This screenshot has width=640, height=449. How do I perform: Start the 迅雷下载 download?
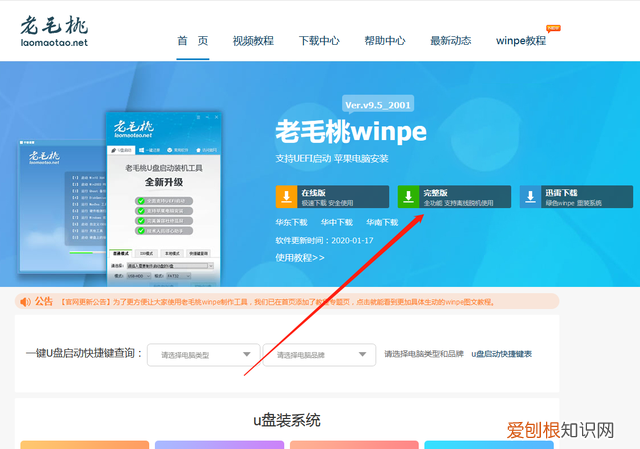(x=576, y=197)
